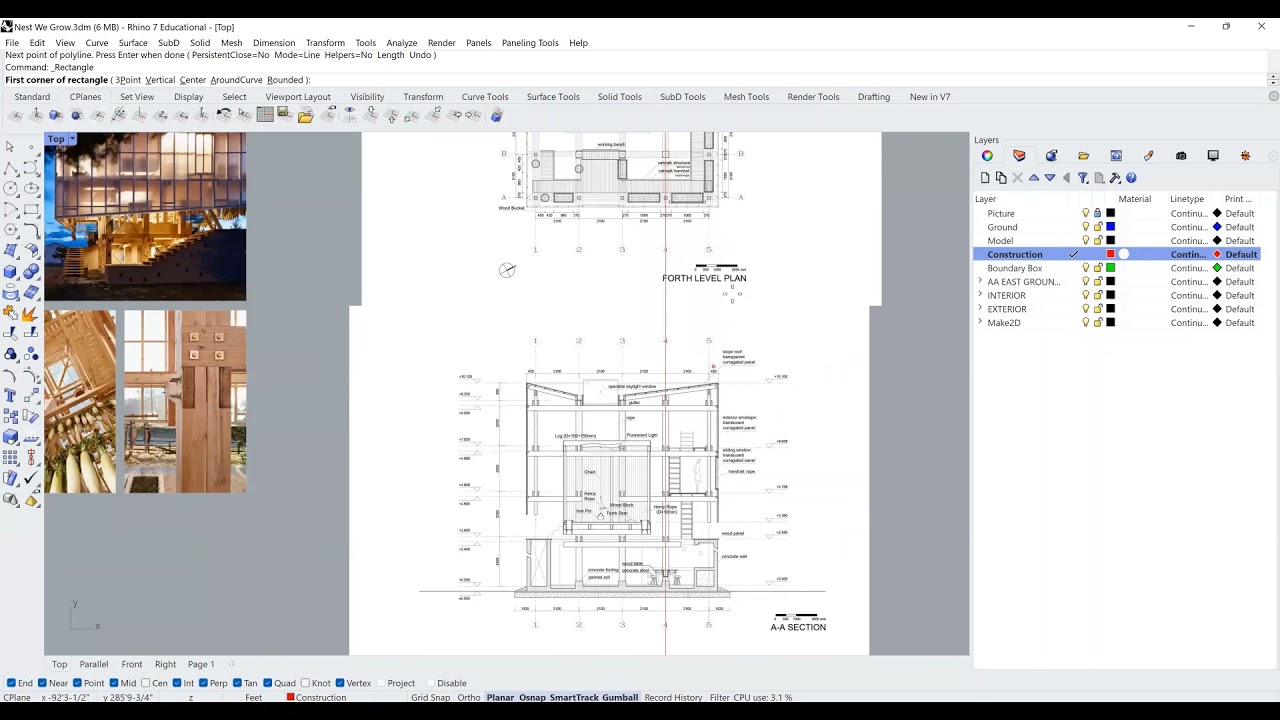Toggle the Point osnap checkbox
1280x720 pixels.
tap(77, 683)
